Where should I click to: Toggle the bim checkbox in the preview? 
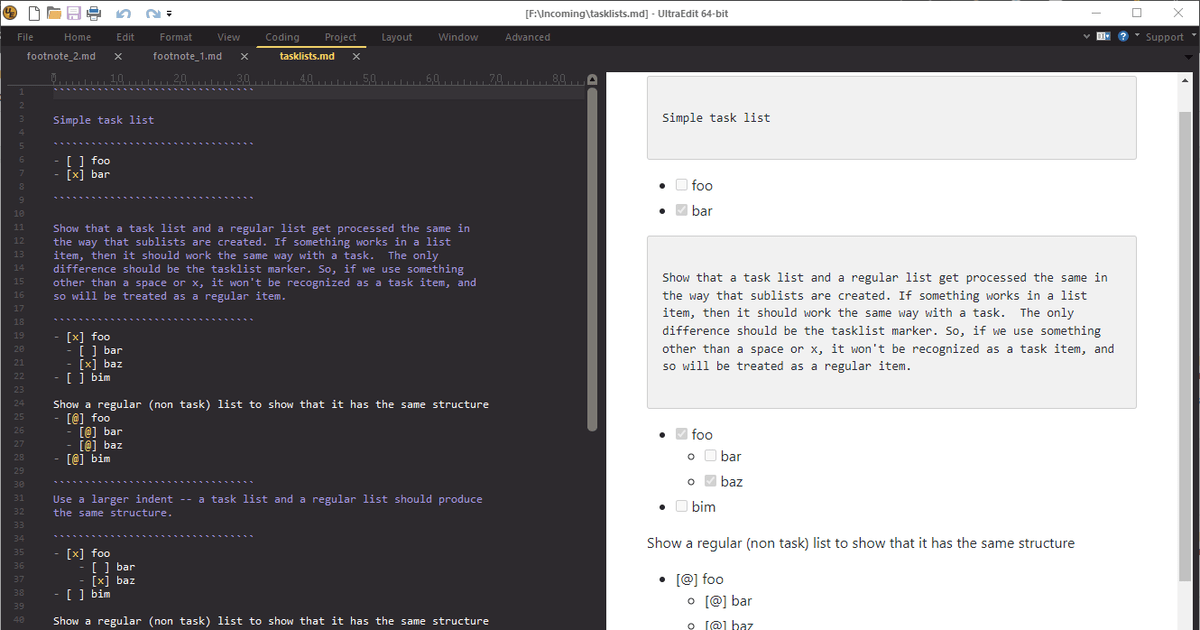pos(682,506)
